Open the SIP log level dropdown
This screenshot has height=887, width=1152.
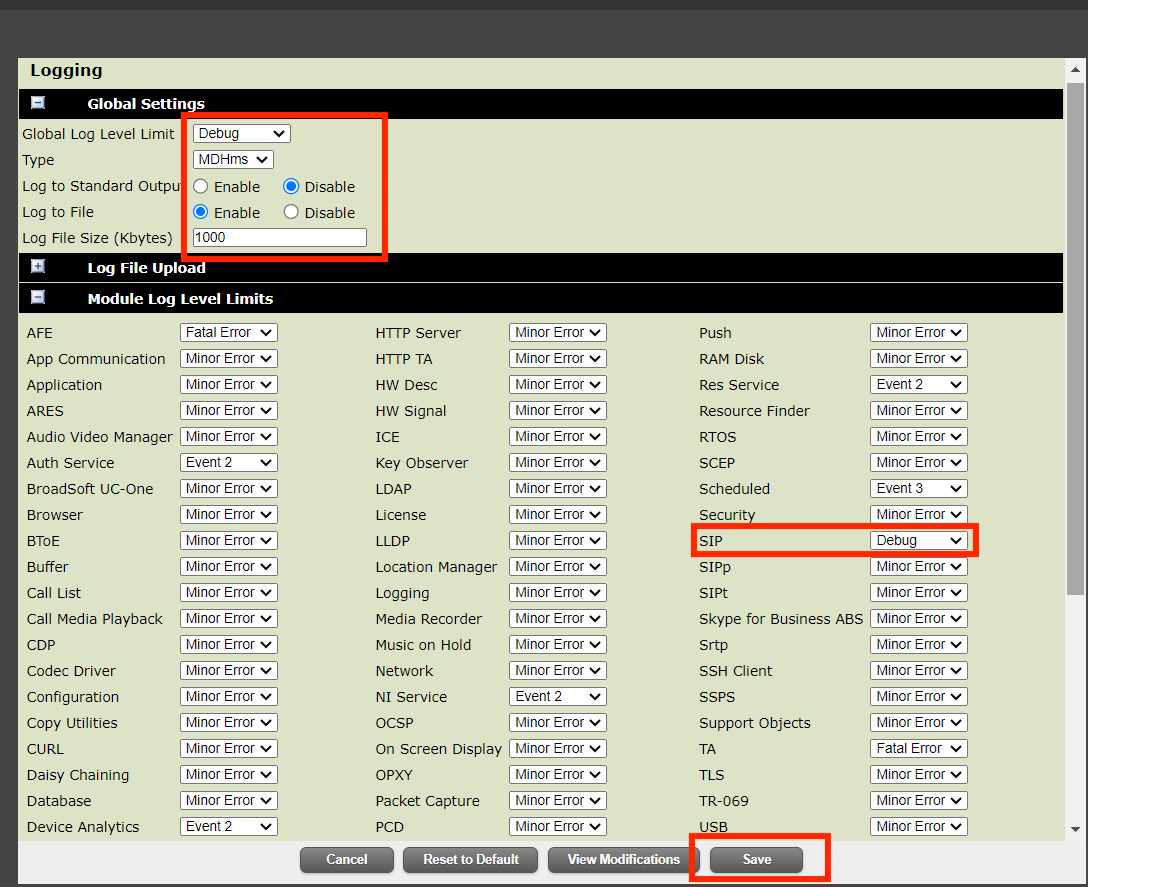pyautogui.click(x=918, y=540)
